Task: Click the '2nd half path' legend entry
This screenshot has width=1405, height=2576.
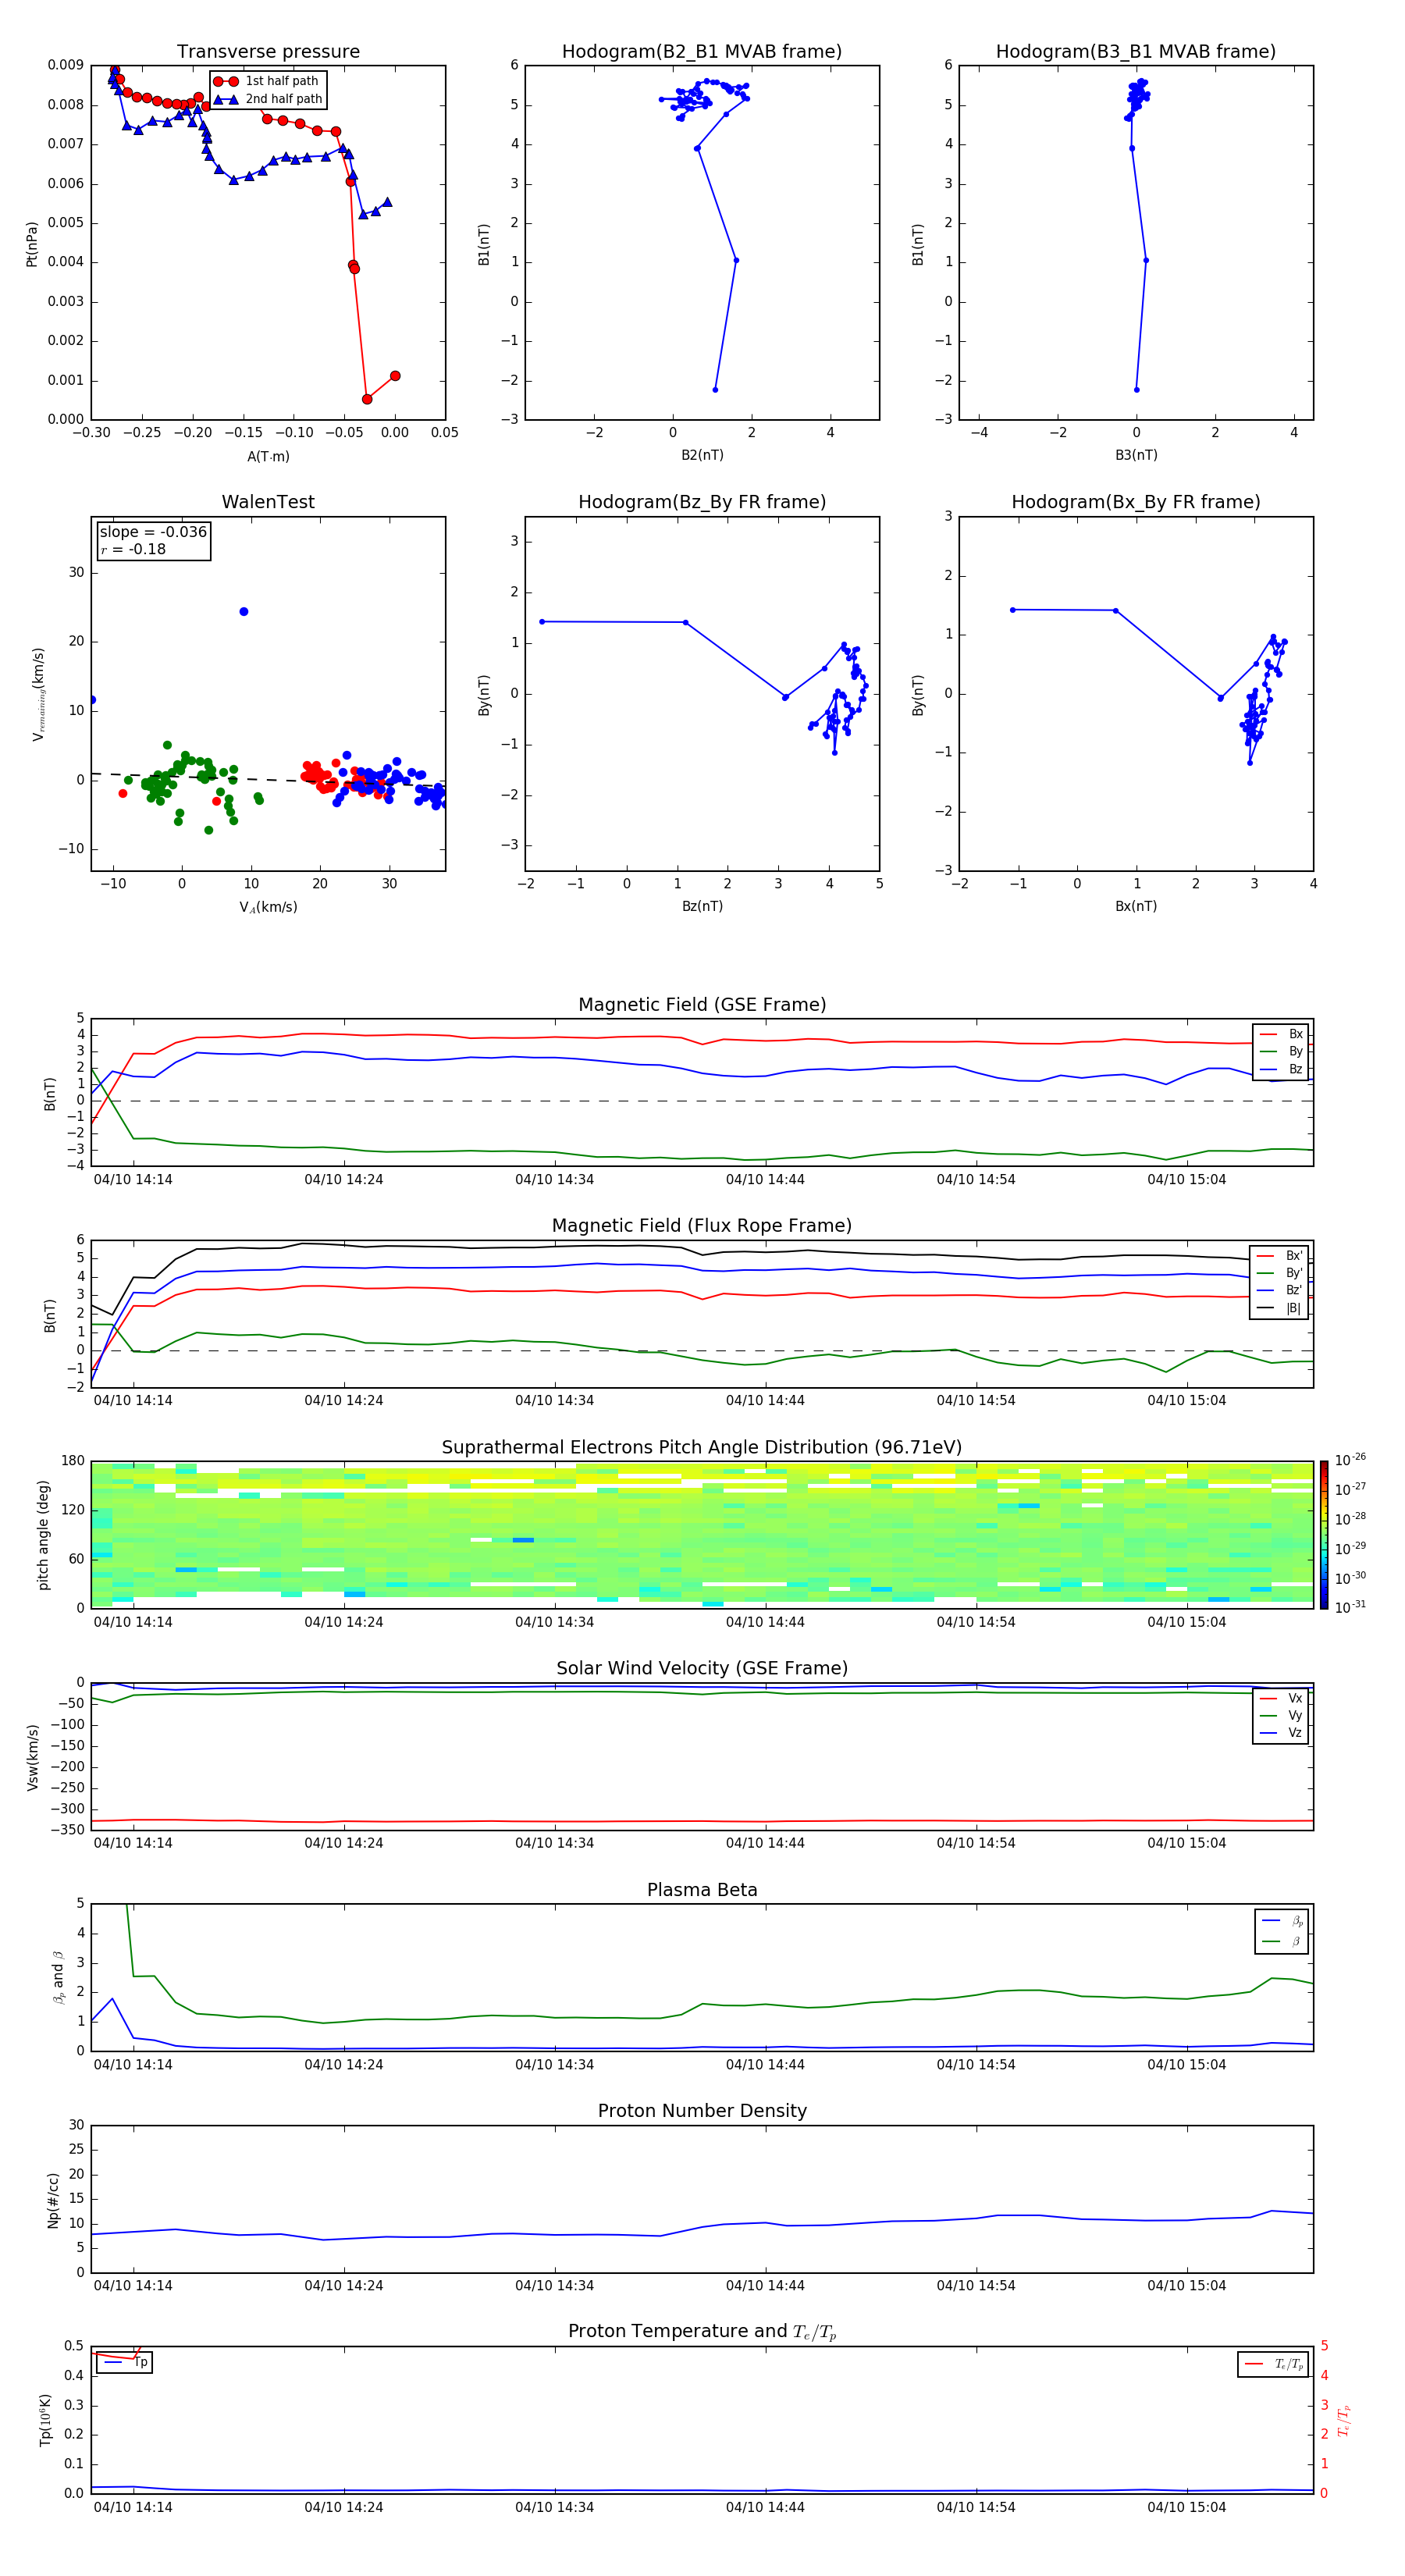Action: (268, 99)
